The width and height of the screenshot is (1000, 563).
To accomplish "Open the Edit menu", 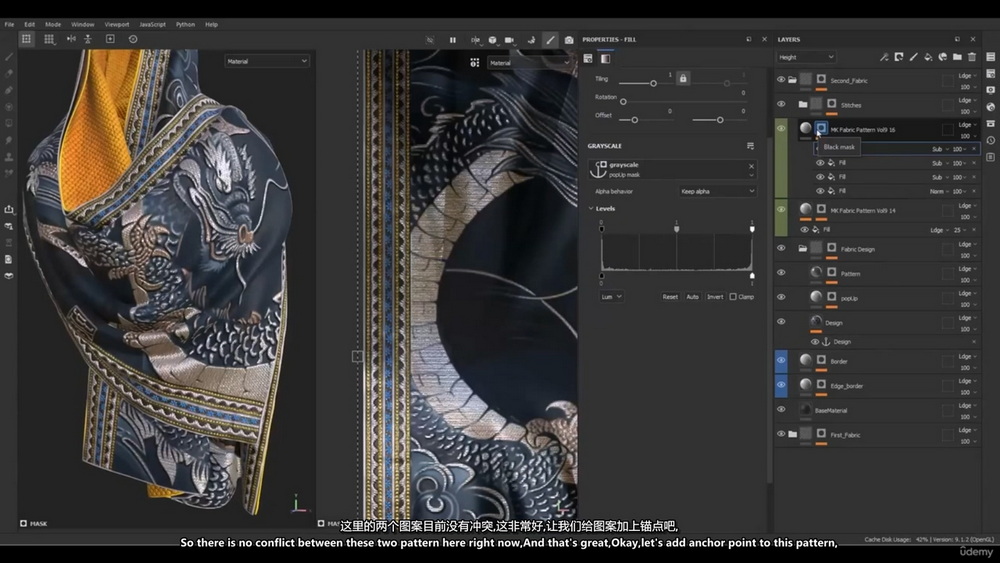I will 29,24.
